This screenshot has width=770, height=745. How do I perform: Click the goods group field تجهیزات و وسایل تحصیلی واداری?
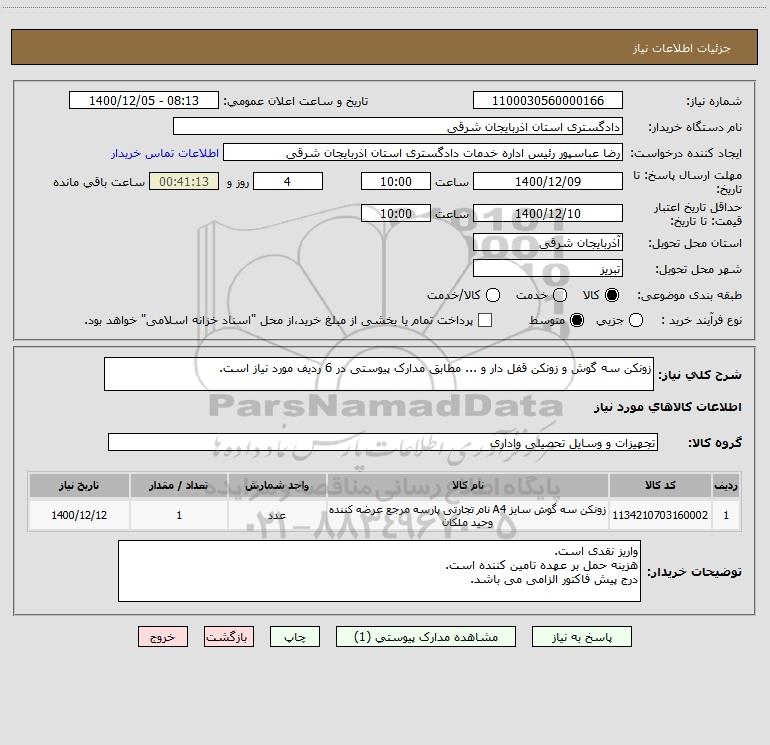click(x=383, y=442)
